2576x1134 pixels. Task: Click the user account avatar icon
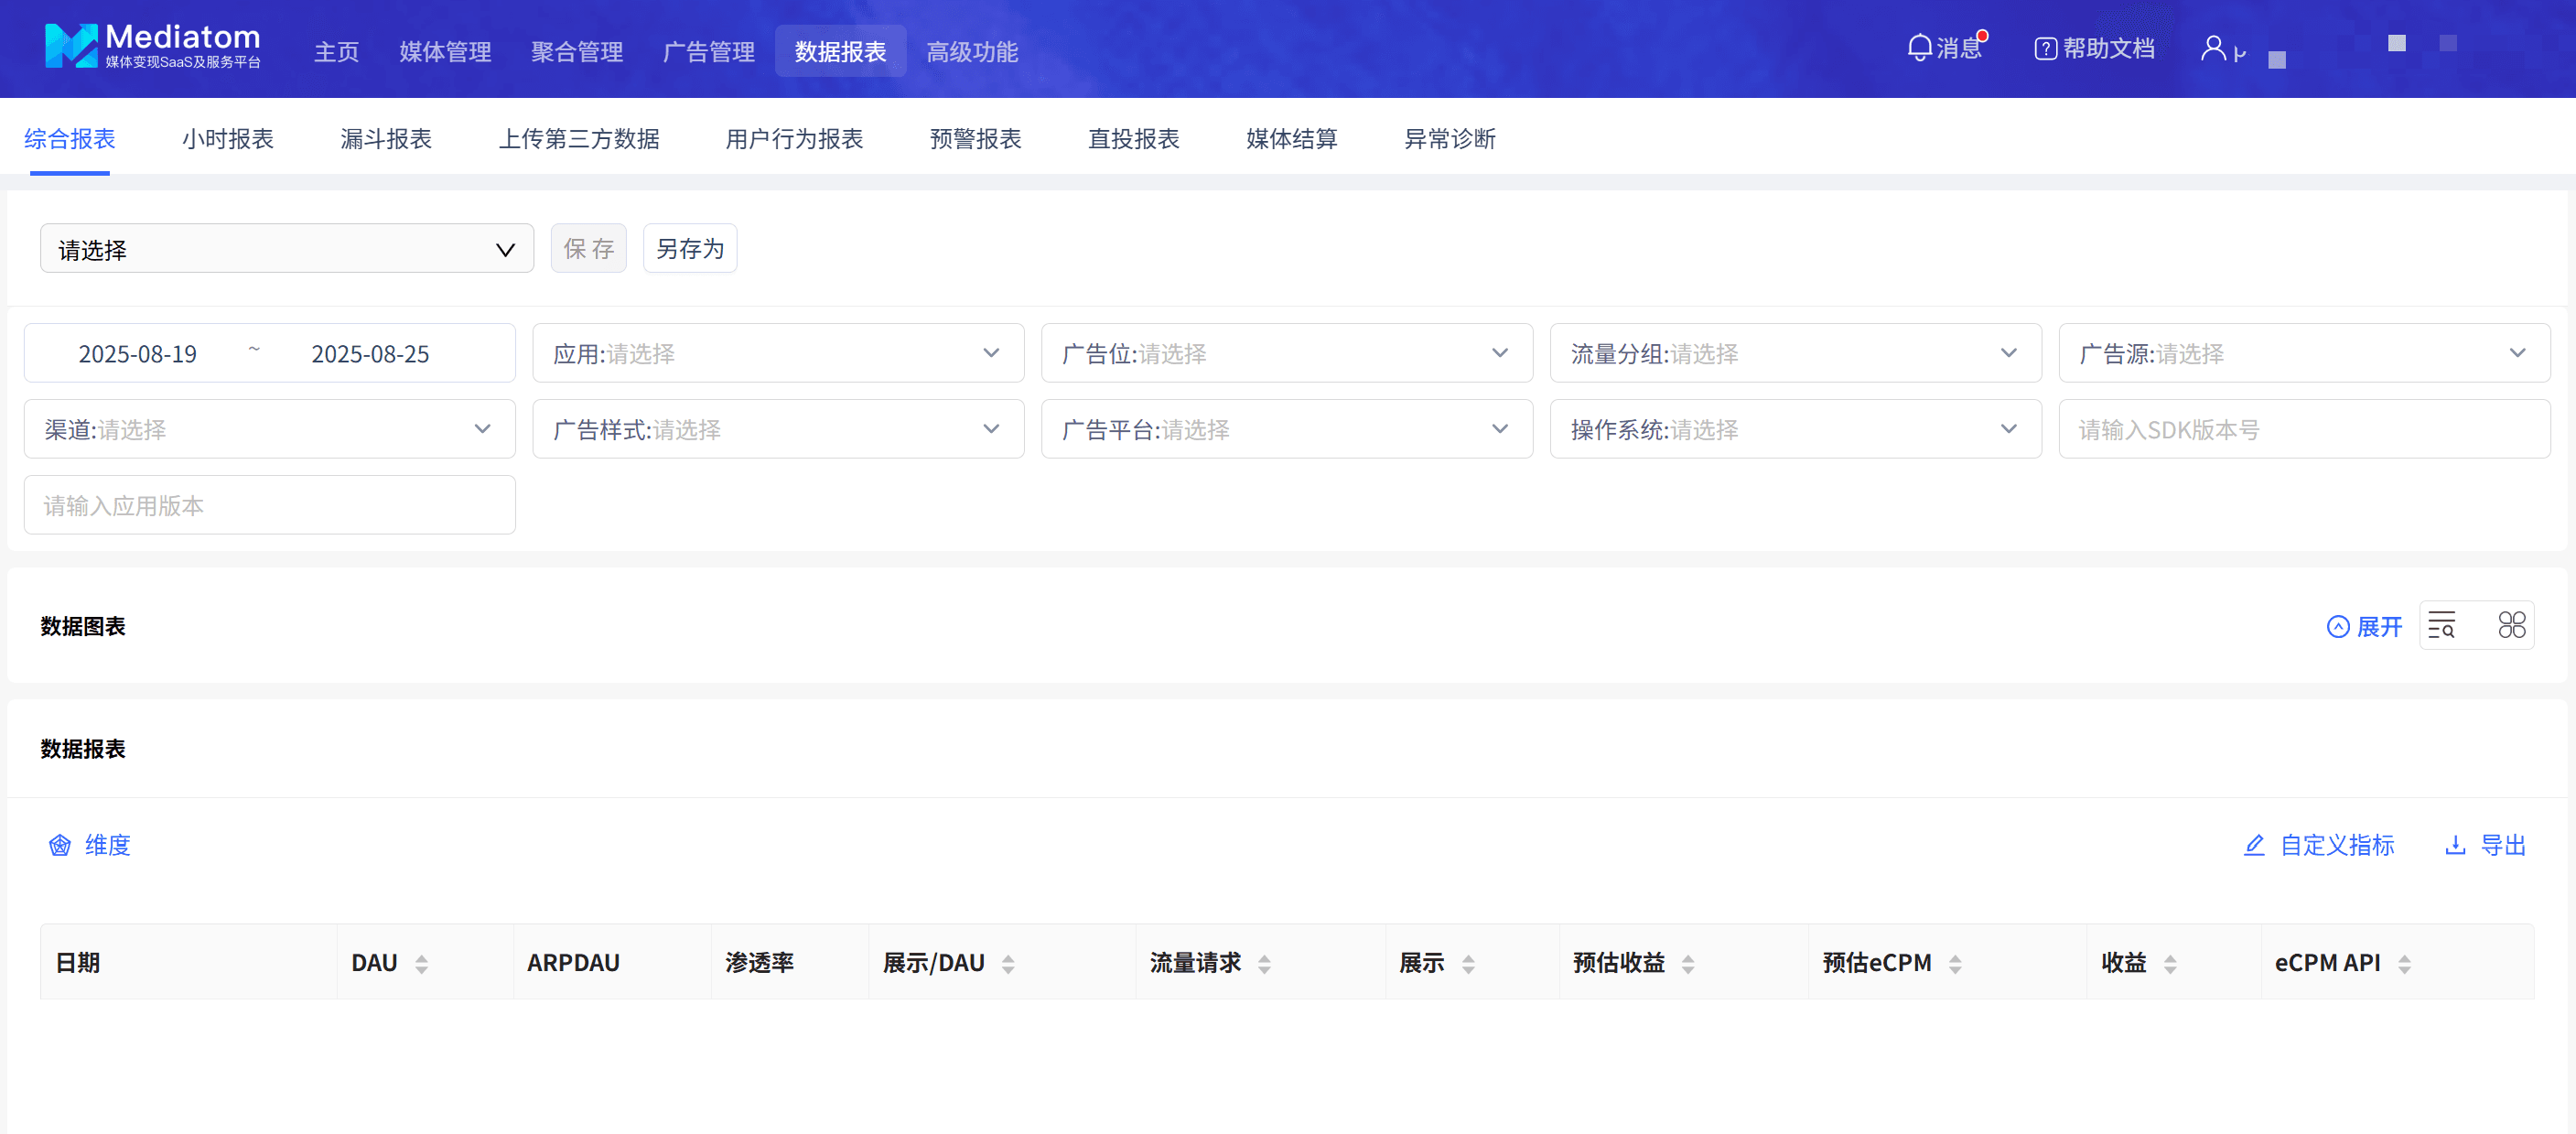2213,48
